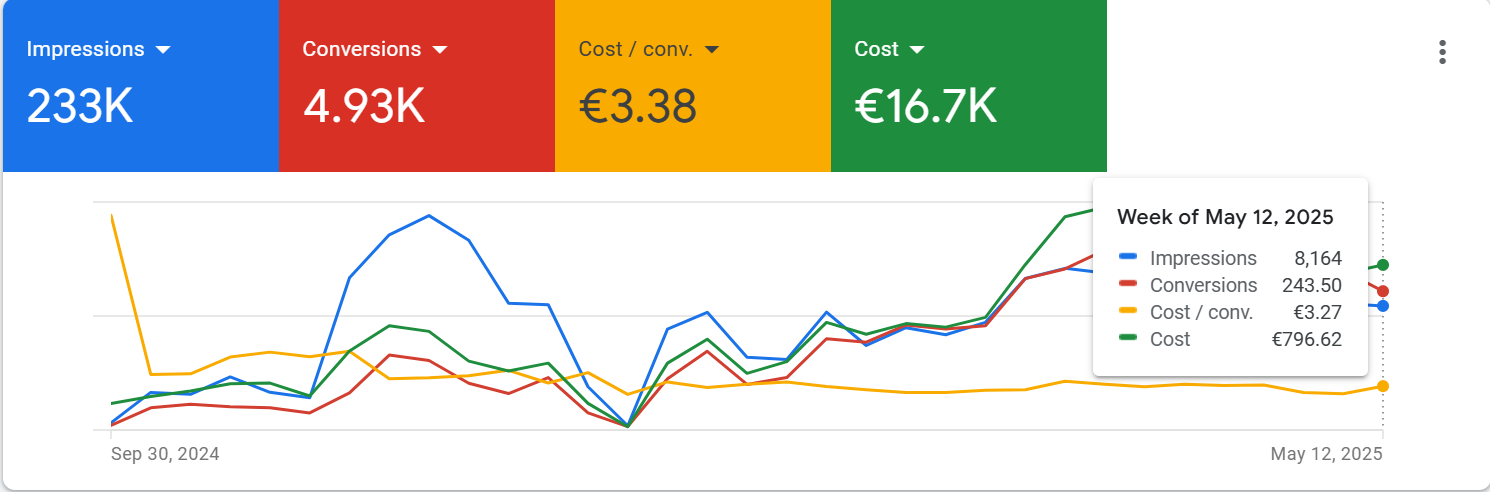Select the 4.93K Conversions total value
This screenshot has width=1490, height=492.
coord(364,106)
